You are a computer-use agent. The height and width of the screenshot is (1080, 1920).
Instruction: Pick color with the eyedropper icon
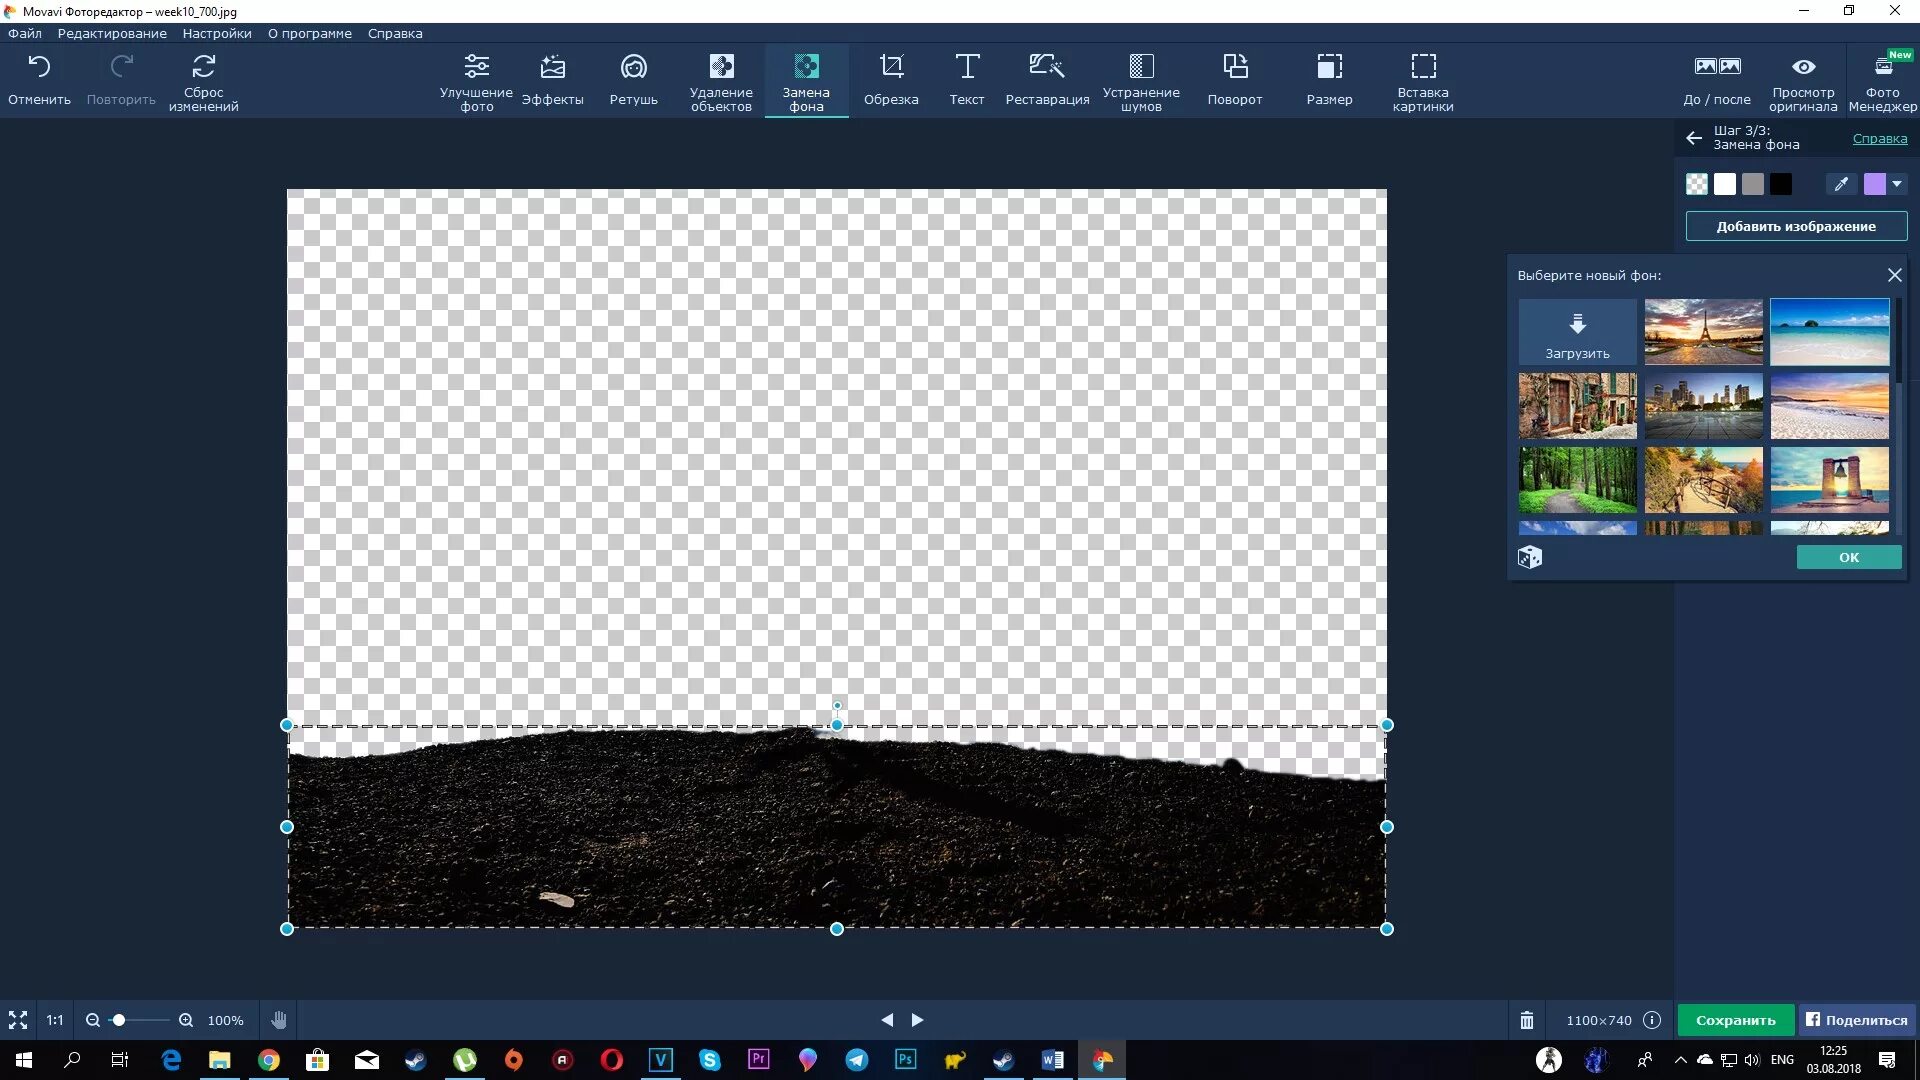(x=1841, y=184)
